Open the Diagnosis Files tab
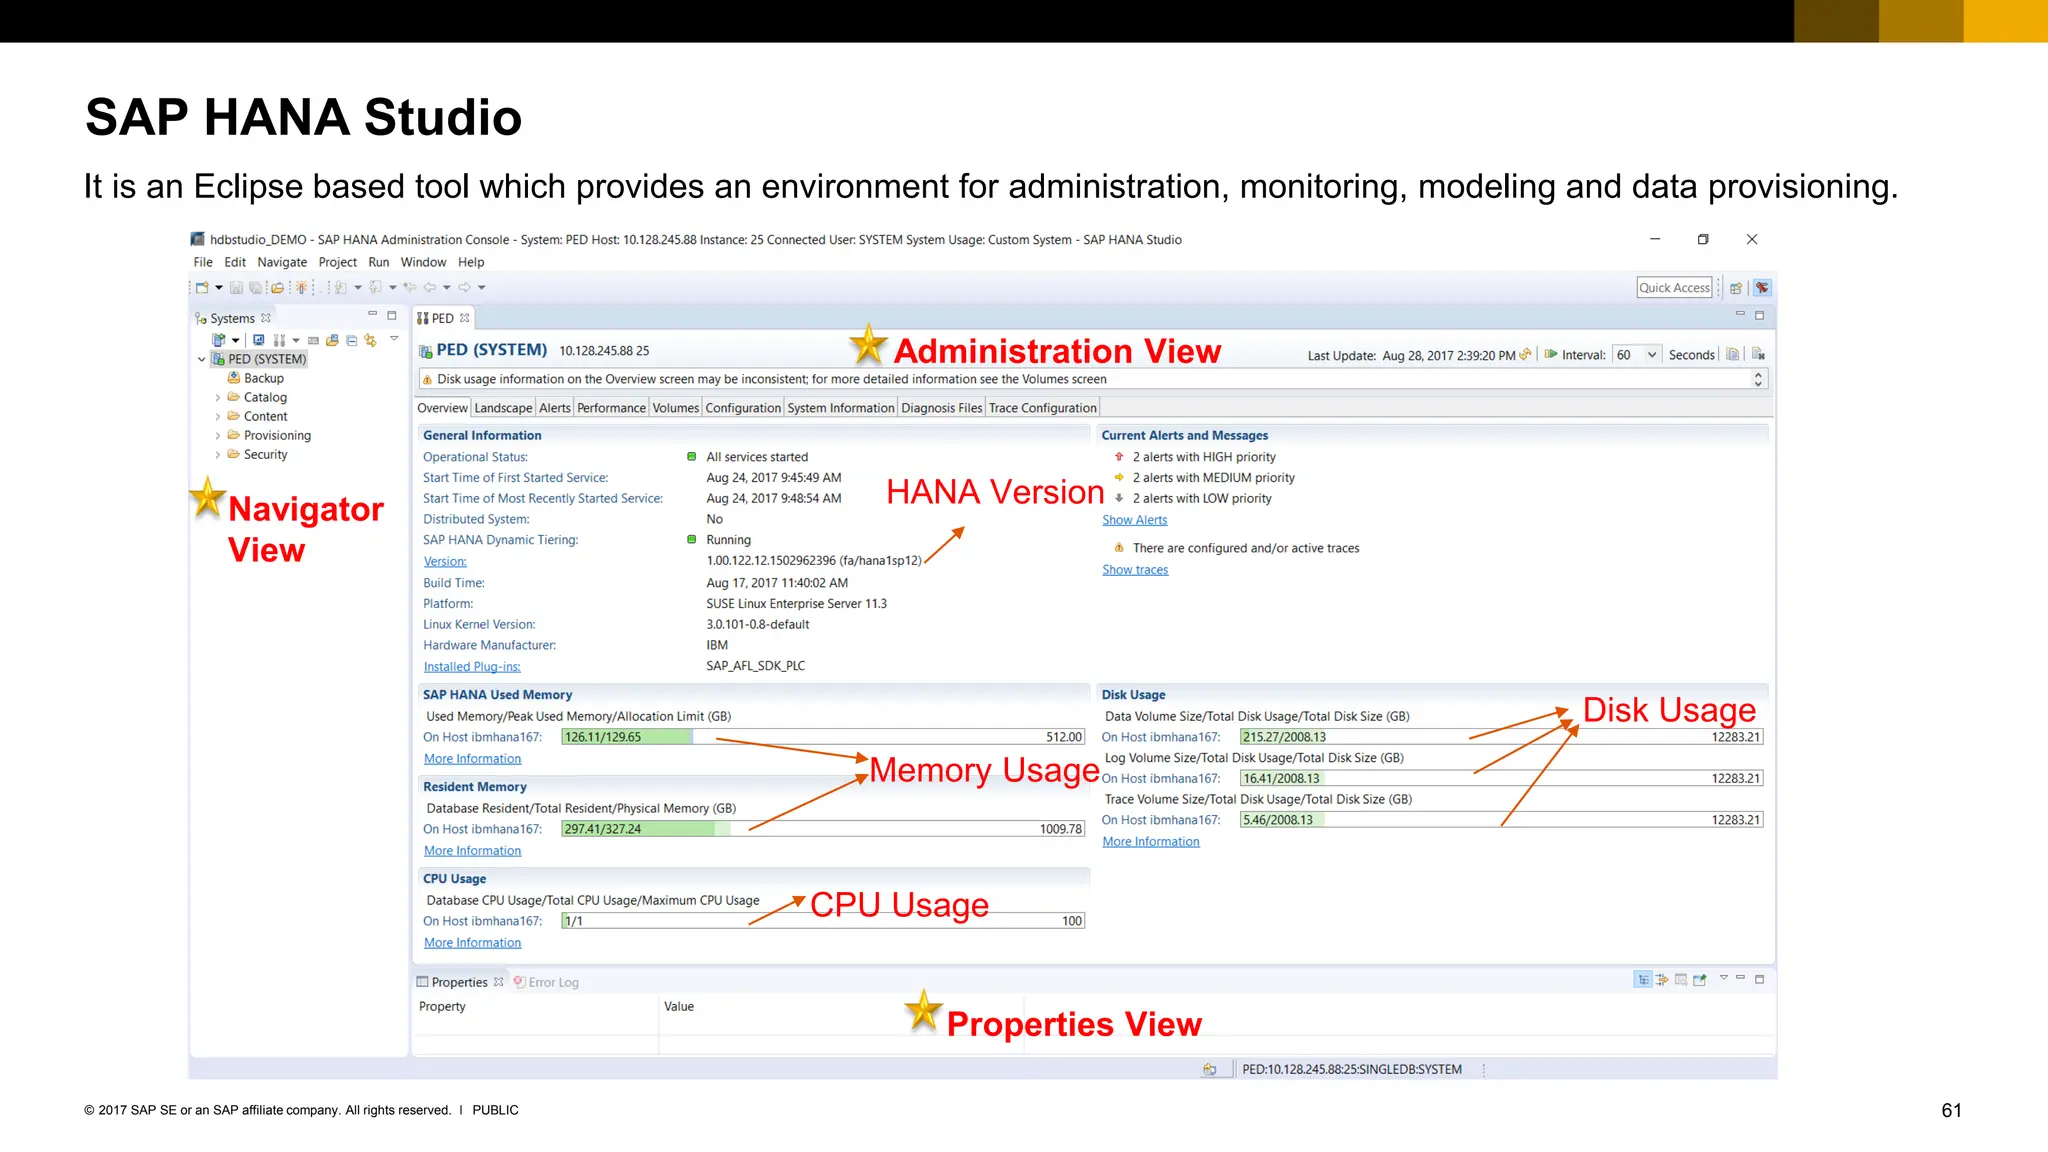The height and width of the screenshot is (1152, 2048). pyautogui.click(x=942, y=408)
